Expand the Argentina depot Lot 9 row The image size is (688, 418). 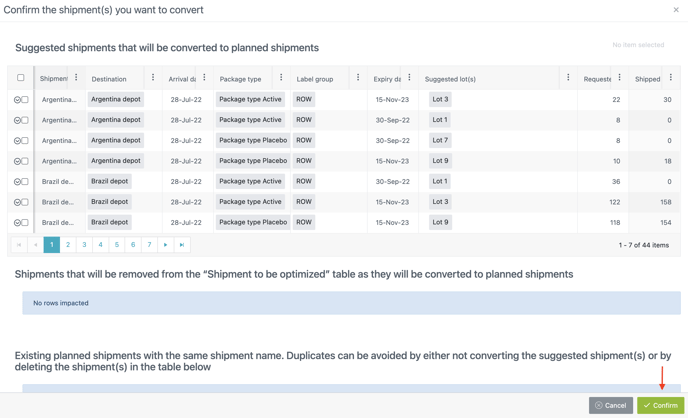(17, 161)
